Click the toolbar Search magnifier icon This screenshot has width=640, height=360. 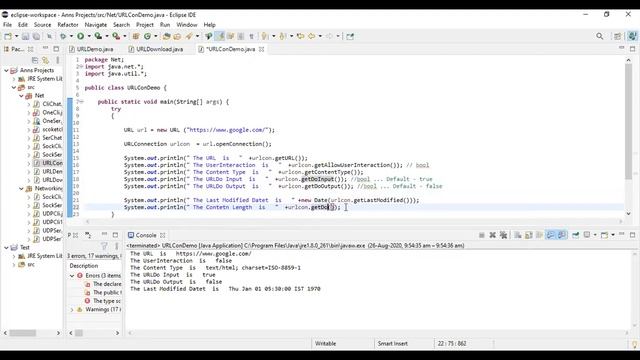point(599,36)
